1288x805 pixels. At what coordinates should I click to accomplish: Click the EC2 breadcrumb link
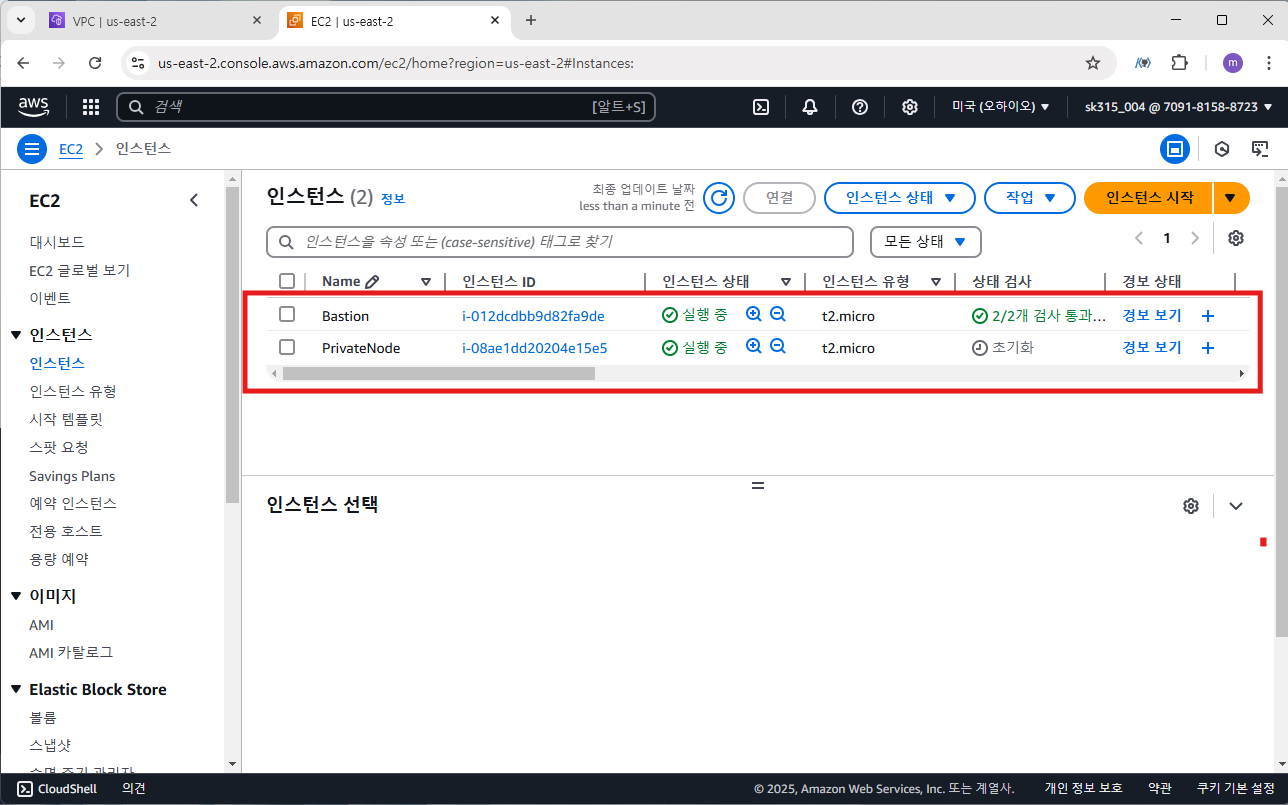pos(71,149)
